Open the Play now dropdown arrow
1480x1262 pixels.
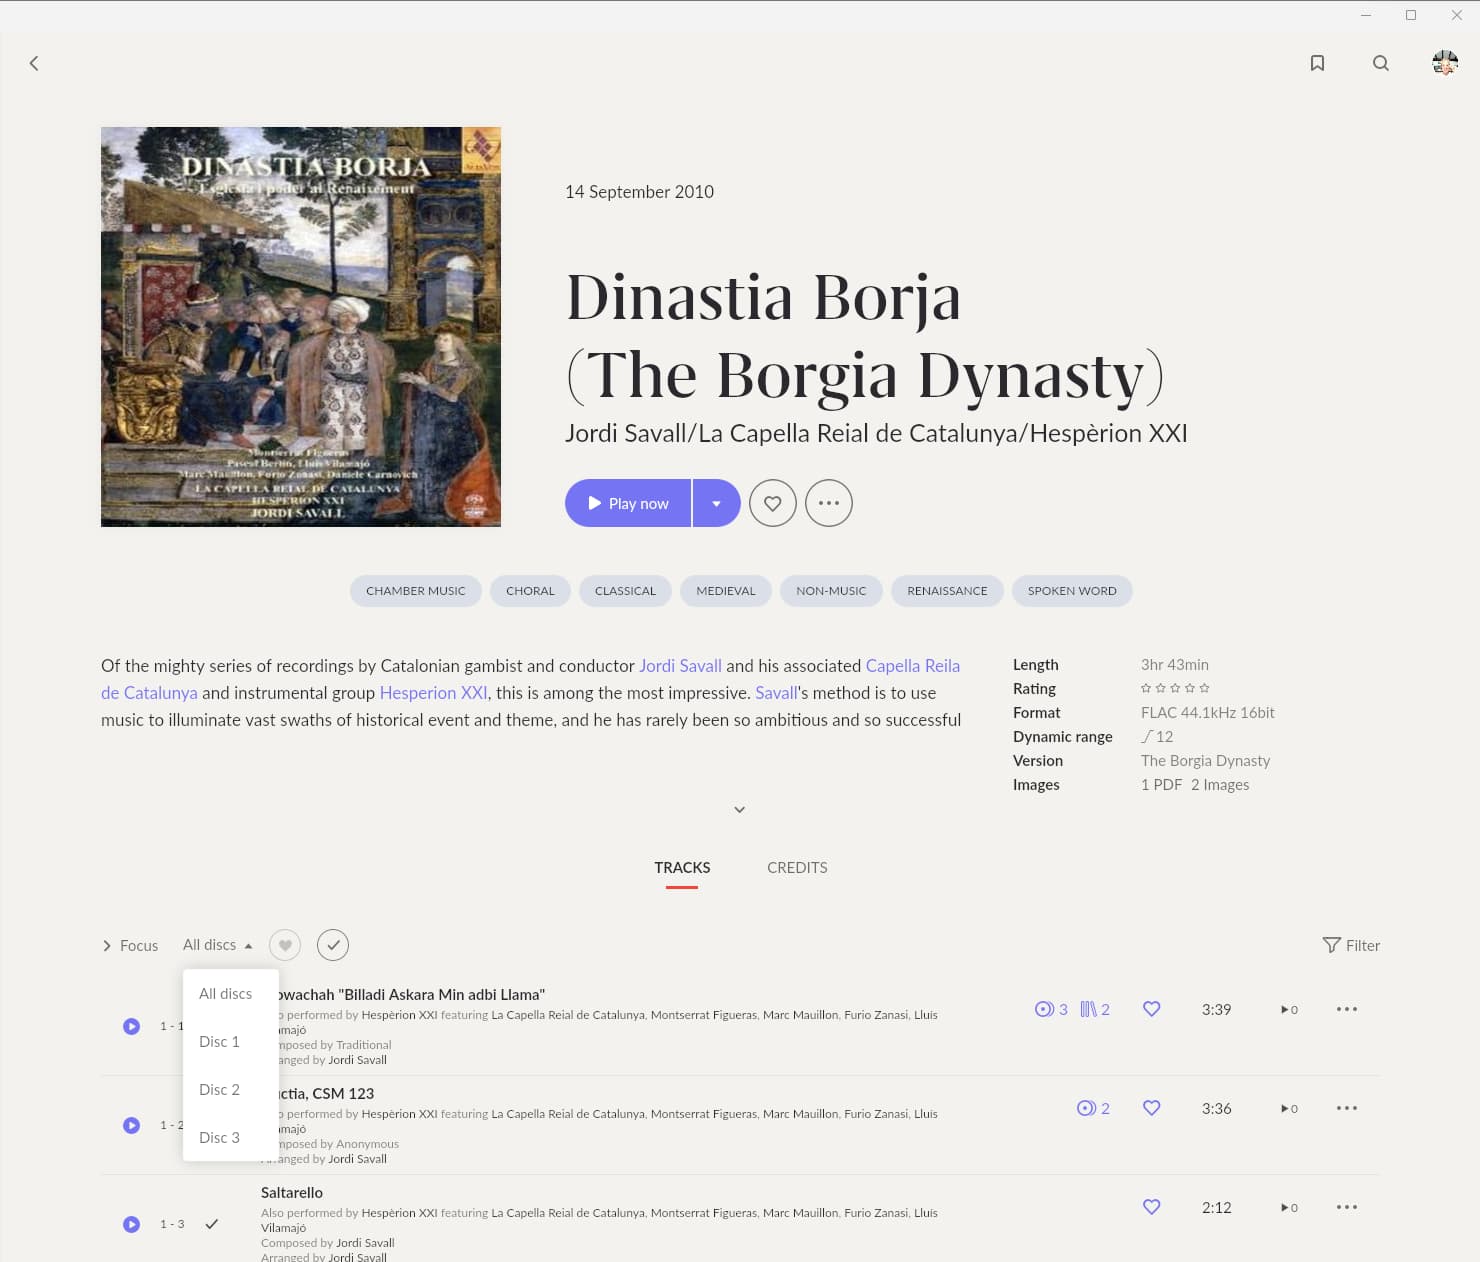pyautogui.click(x=716, y=503)
